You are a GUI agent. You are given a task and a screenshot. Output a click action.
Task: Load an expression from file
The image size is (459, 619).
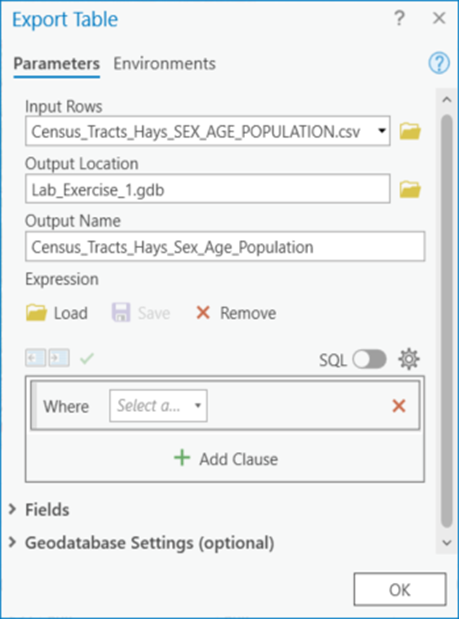pos(57,313)
